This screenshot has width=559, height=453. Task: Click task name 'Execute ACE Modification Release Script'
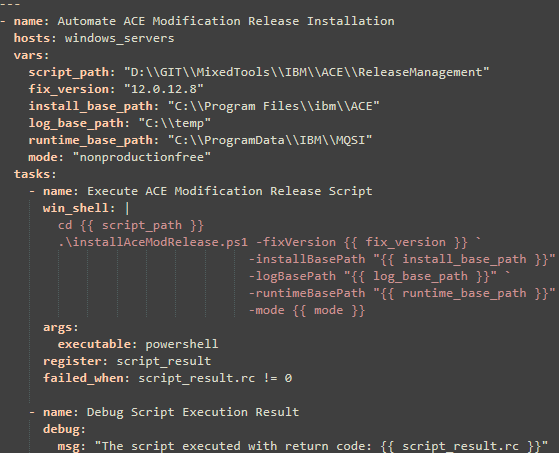tap(230, 191)
